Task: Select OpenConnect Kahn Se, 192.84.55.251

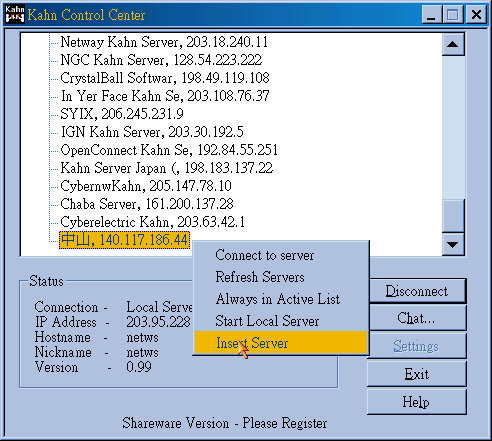Action: pyautogui.click(x=169, y=150)
